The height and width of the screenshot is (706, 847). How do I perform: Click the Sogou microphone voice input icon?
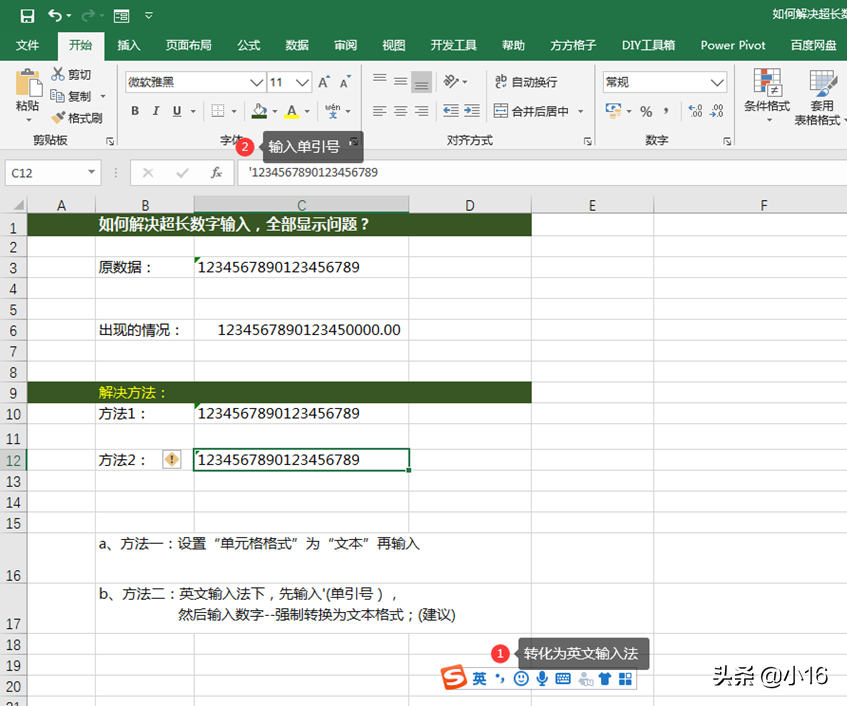pyautogui.click(x=542, y=678)
